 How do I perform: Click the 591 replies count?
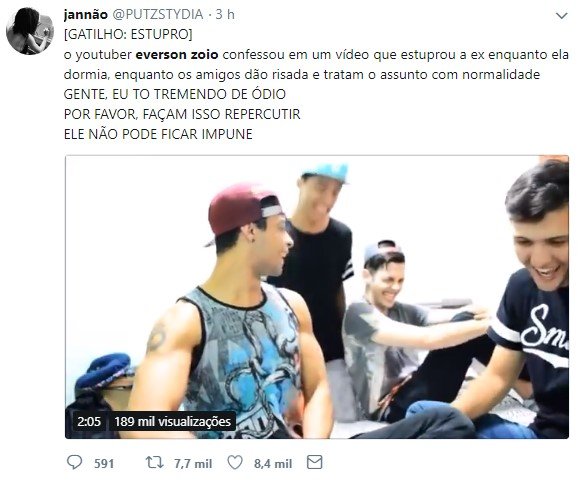[104, 464]
